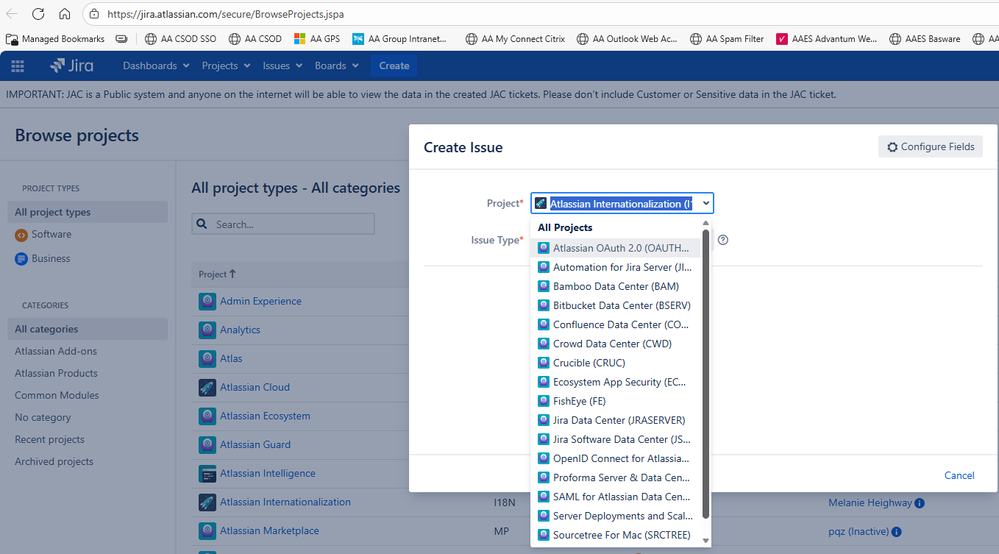The image size is (999, 554).
Task: Click the Project field text input
Action: pos(621,204)
